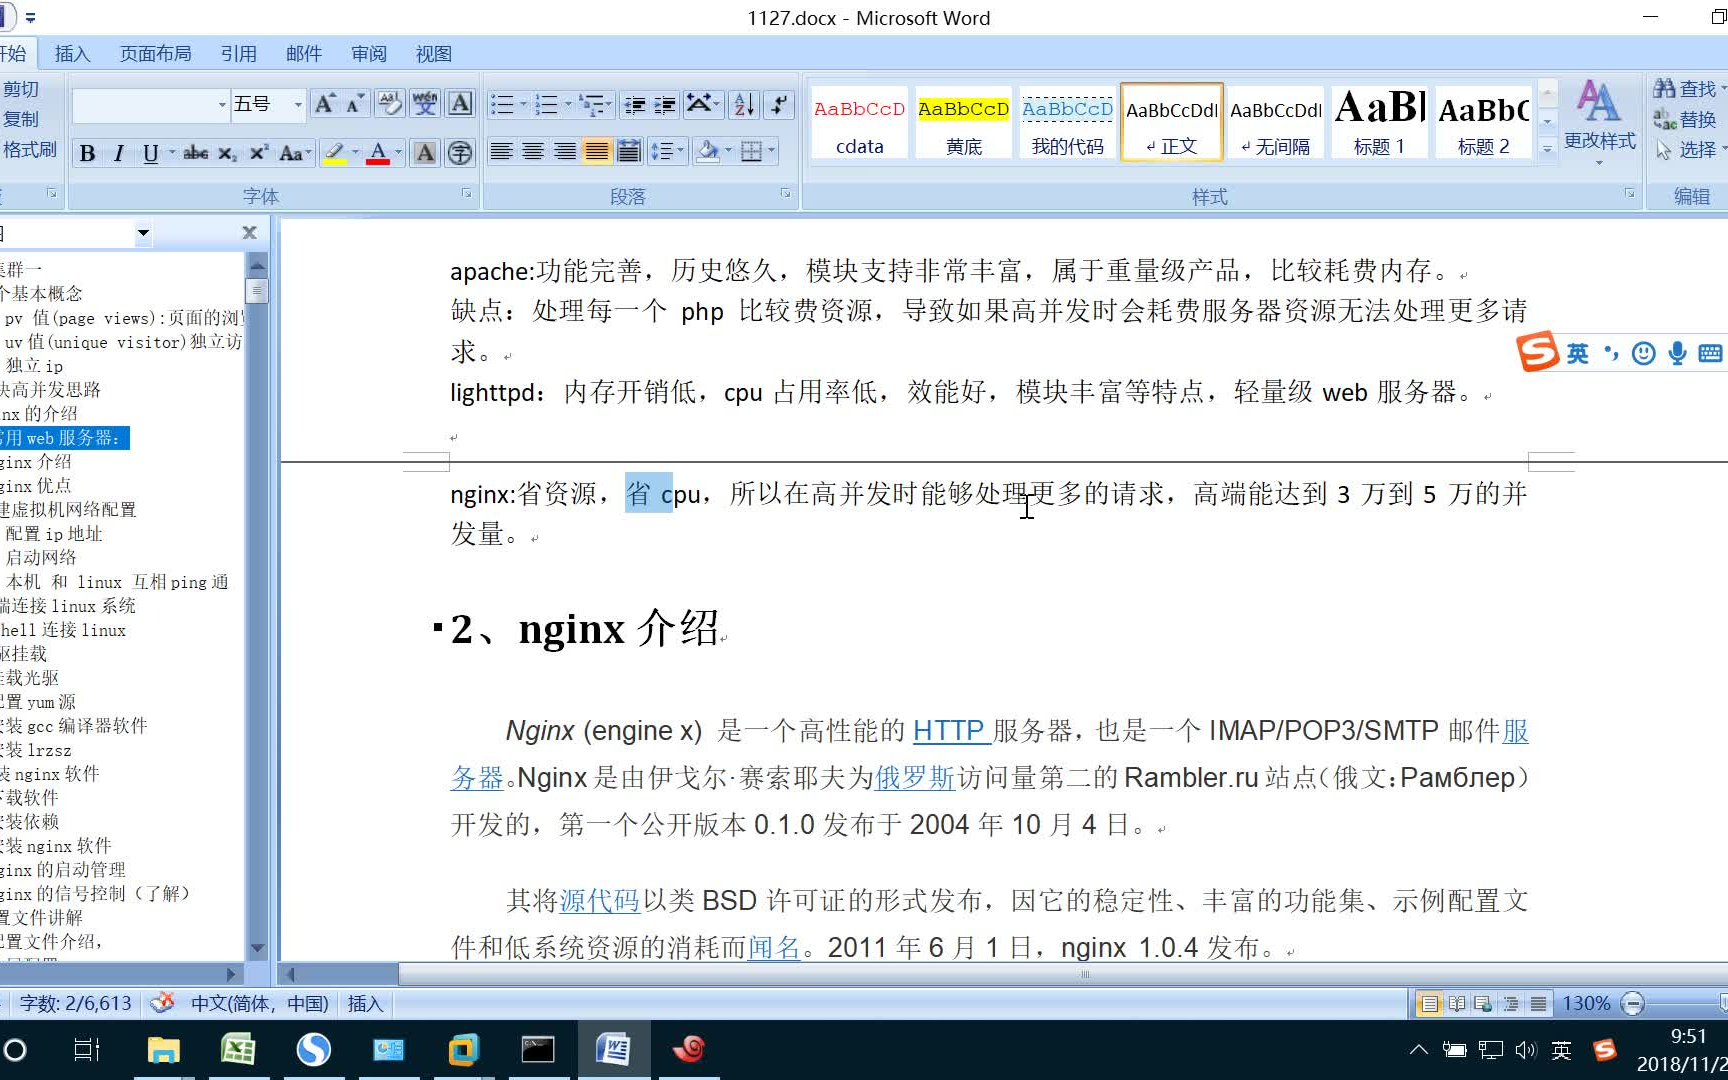Click the multilevel list icon

tap(592, 104)
